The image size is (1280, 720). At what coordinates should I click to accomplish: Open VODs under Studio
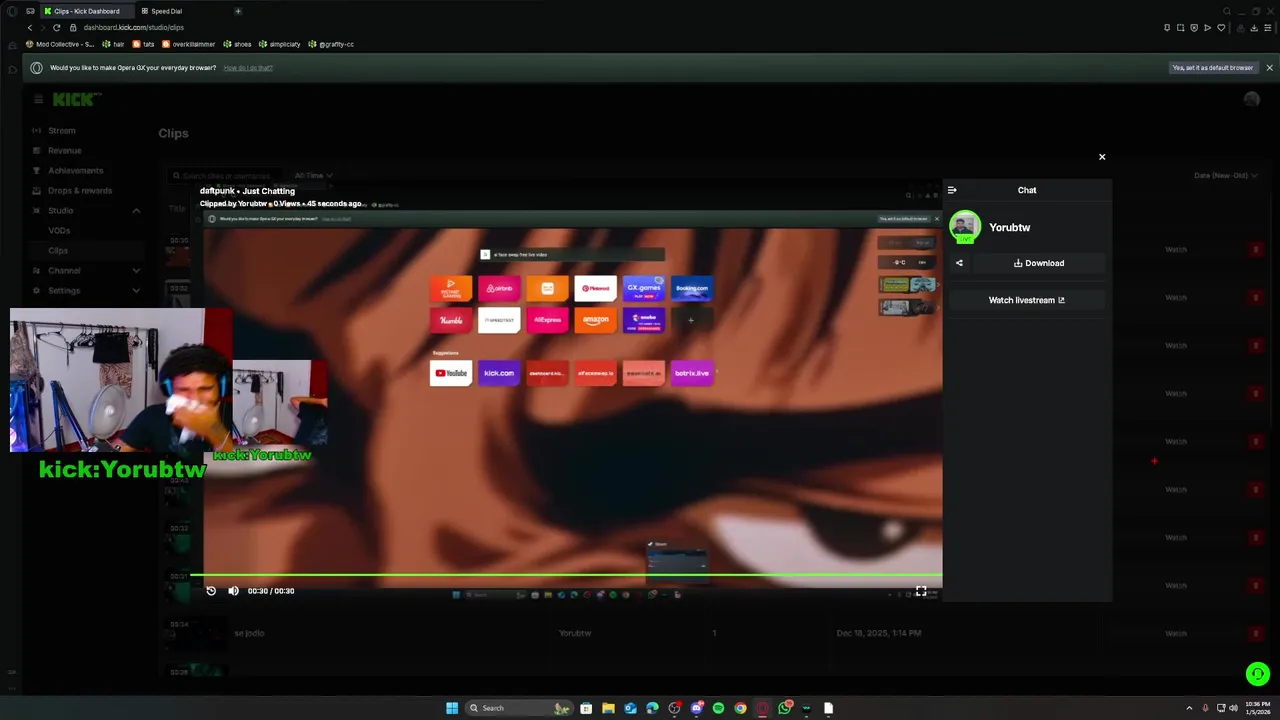60,231
